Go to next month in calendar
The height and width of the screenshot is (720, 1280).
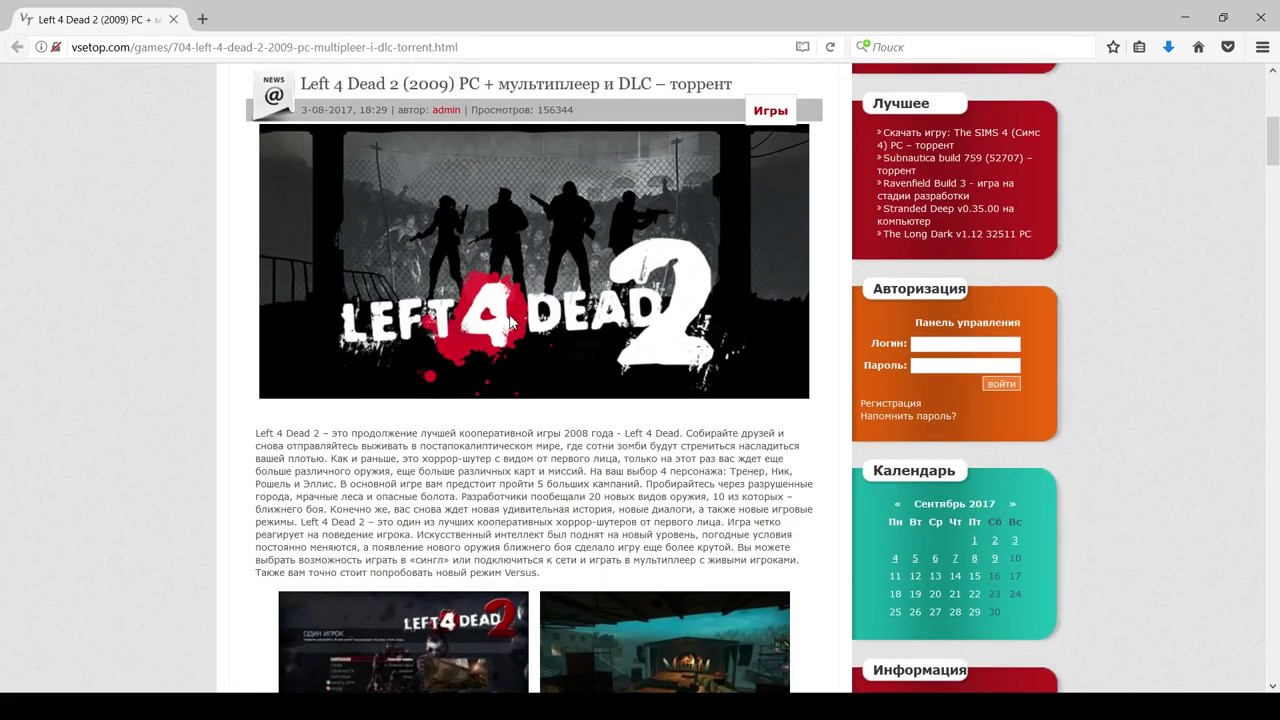pos(1012,504)
